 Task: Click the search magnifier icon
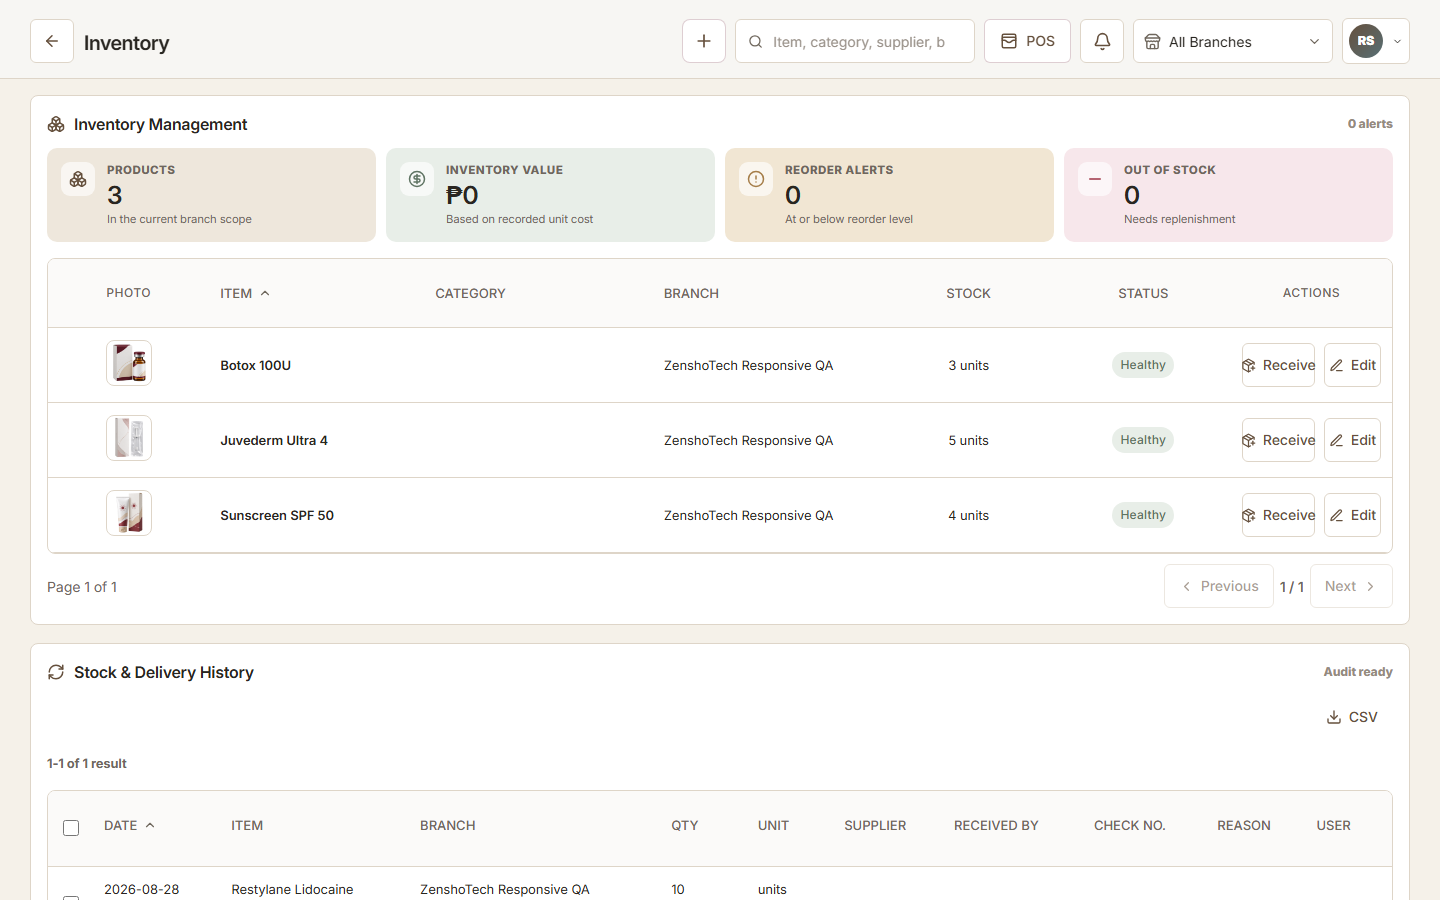click(x=756, y=42)
